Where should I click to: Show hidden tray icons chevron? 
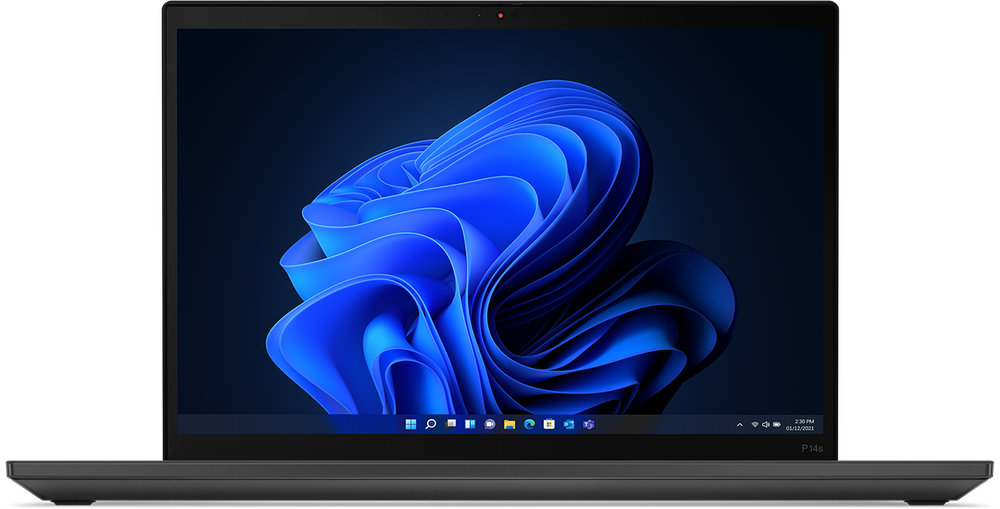pyautogui.click(x=740, y=425)
